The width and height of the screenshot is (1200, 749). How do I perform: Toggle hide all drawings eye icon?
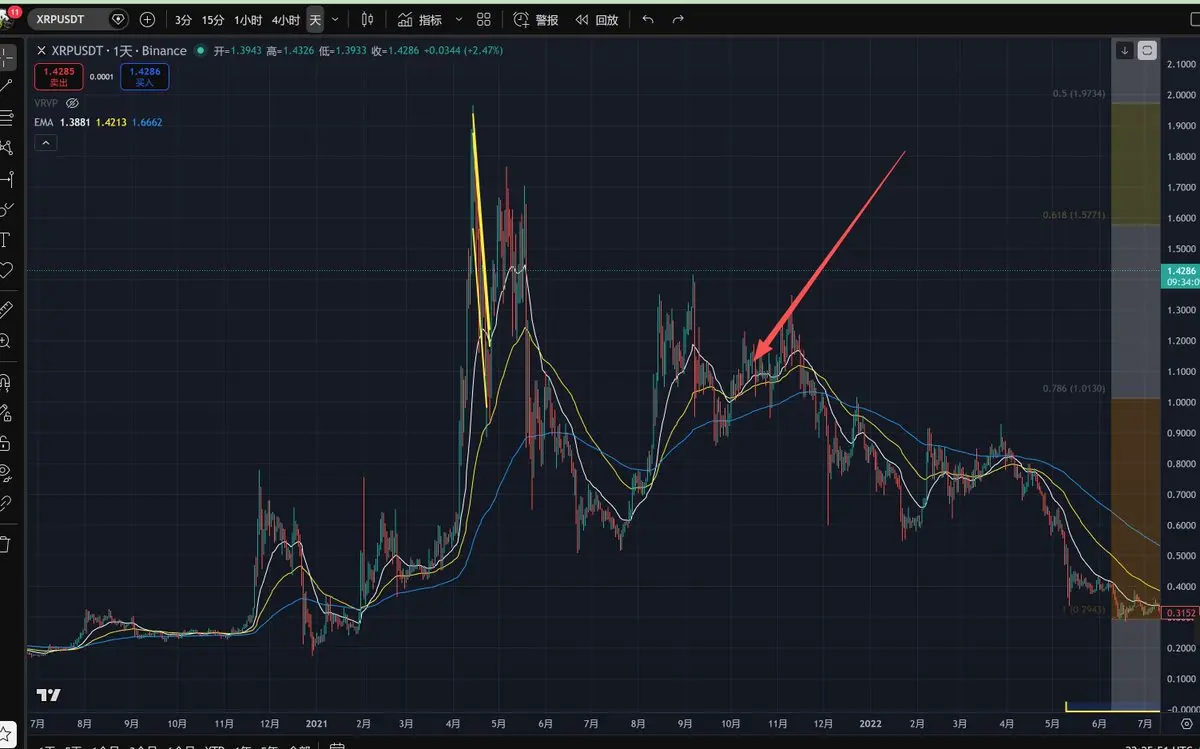(x=5, y=472)
